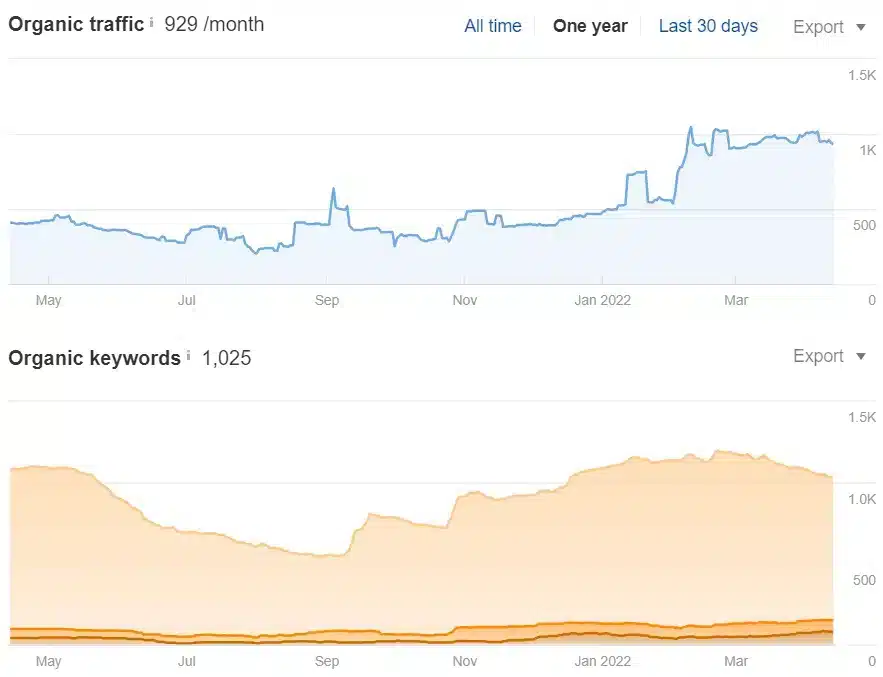Open the Export dropdown for Organic traffic
Viewport: 883px width, 677px height.
(829, 27)
